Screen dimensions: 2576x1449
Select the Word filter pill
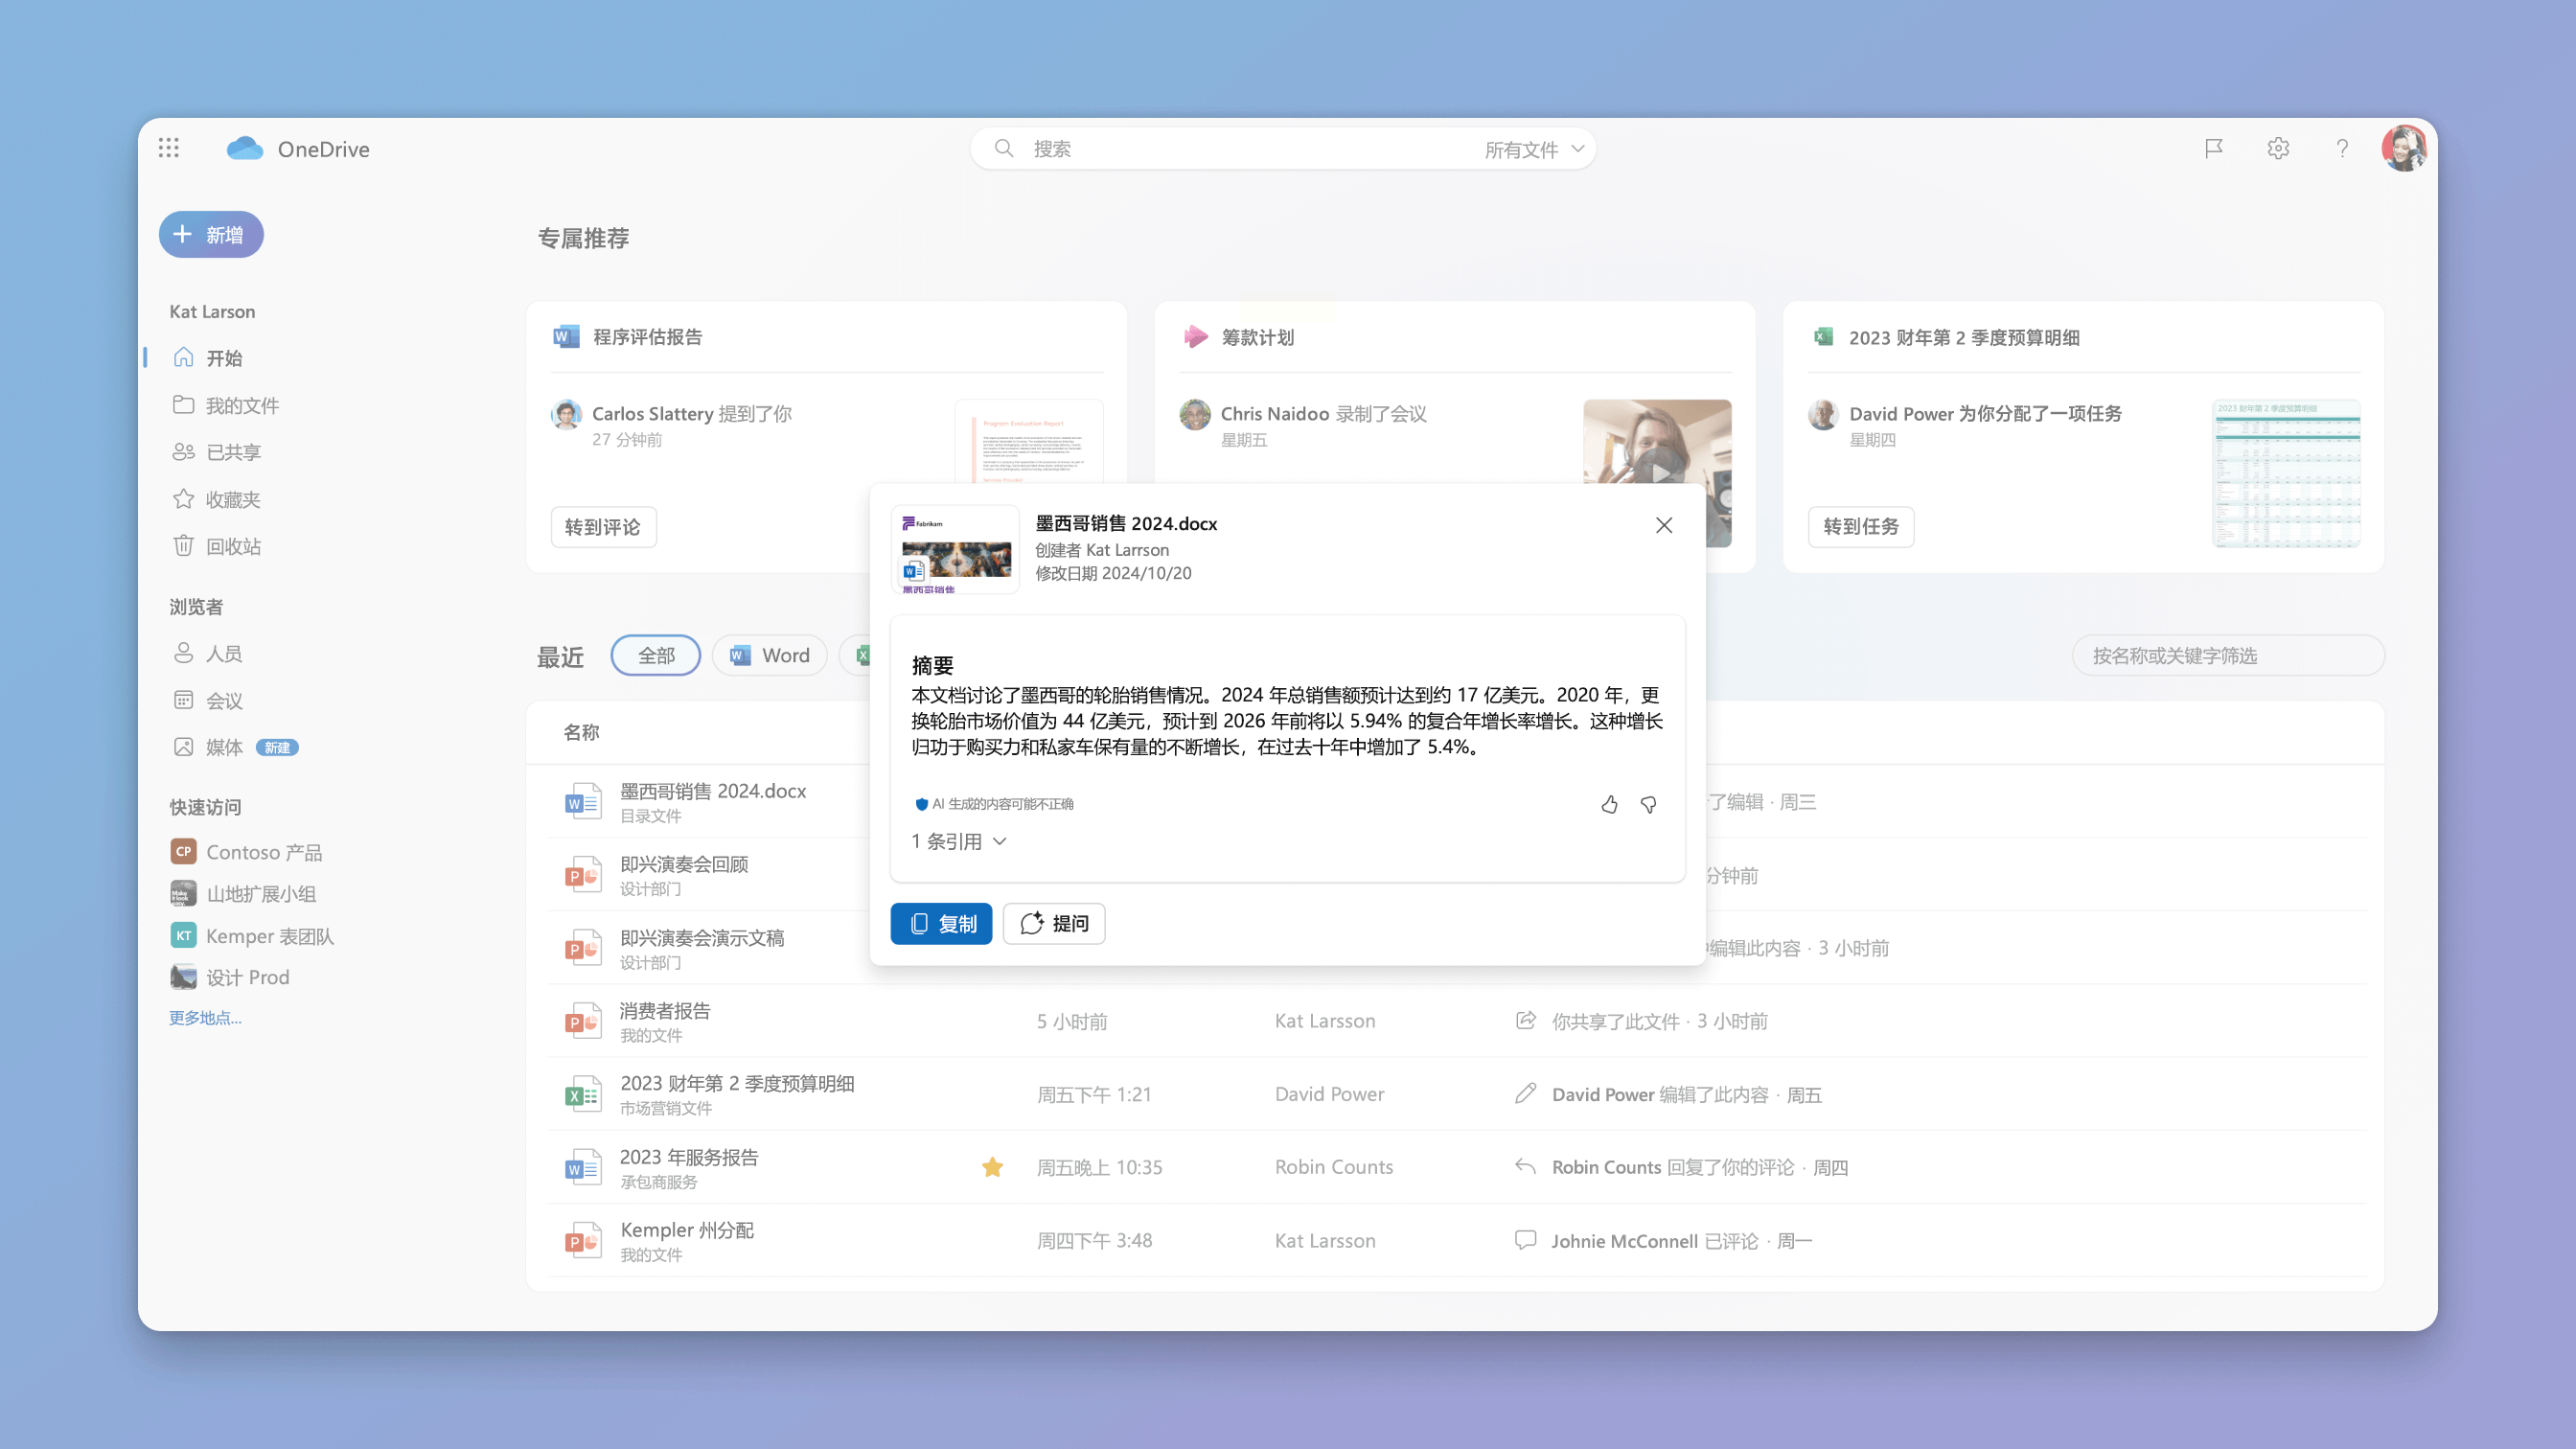769,655
